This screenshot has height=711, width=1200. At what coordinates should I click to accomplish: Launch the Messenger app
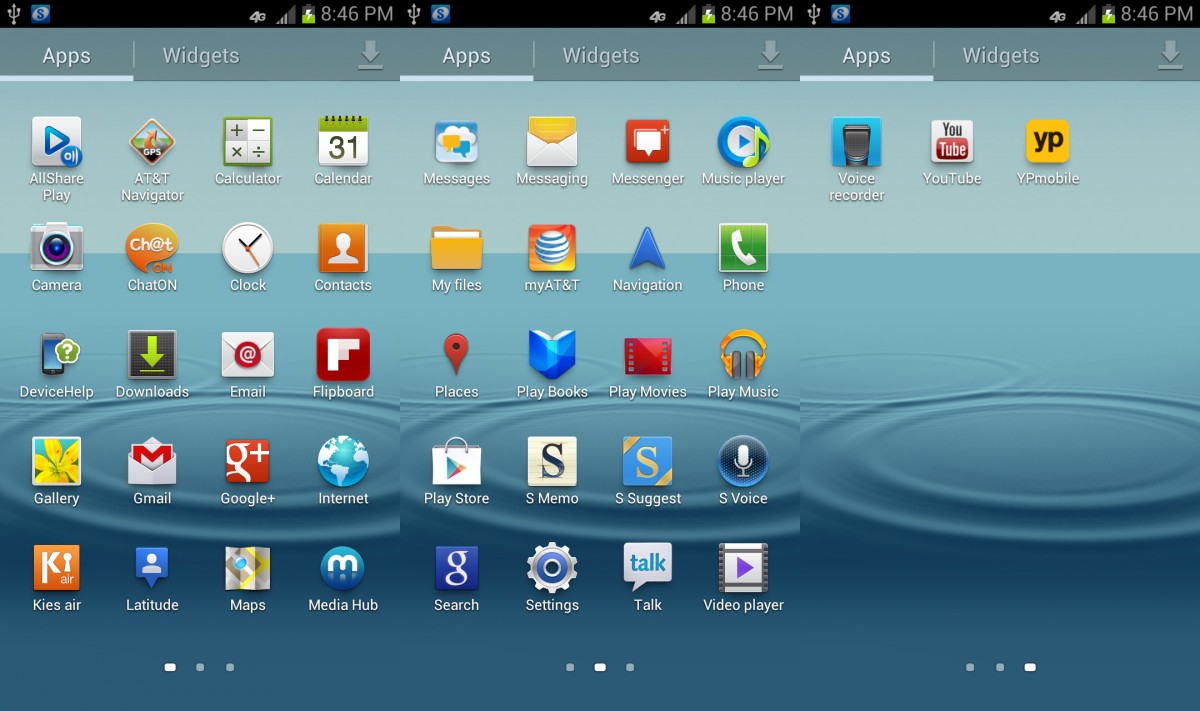648,142
